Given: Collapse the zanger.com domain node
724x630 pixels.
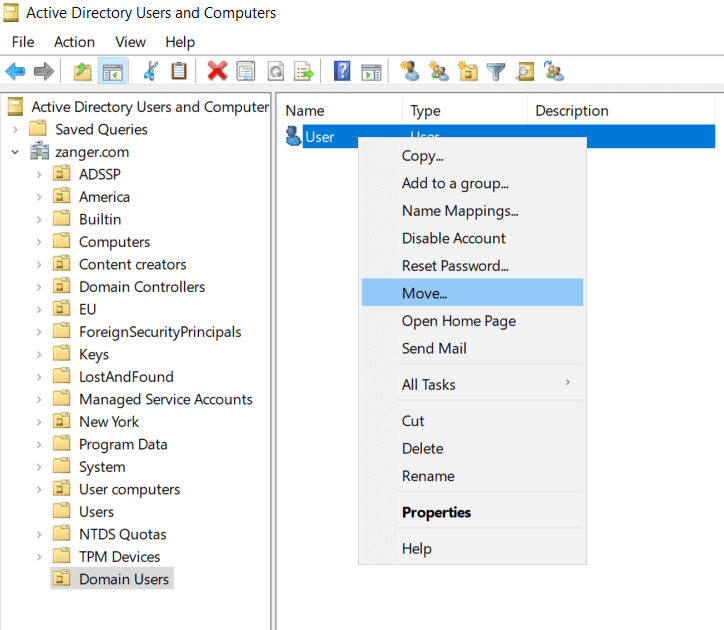Looking at the screenshot, I should pyautogui.click(x=15, y=152).
